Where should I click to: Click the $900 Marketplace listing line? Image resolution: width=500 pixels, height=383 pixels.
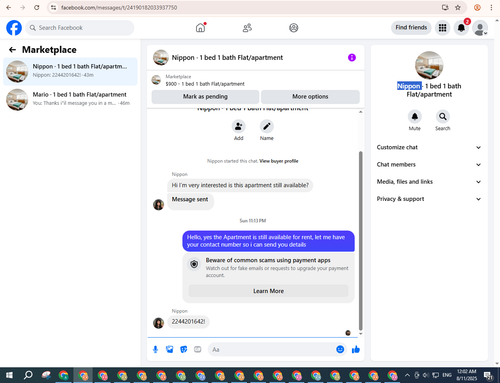click(205, 84)
